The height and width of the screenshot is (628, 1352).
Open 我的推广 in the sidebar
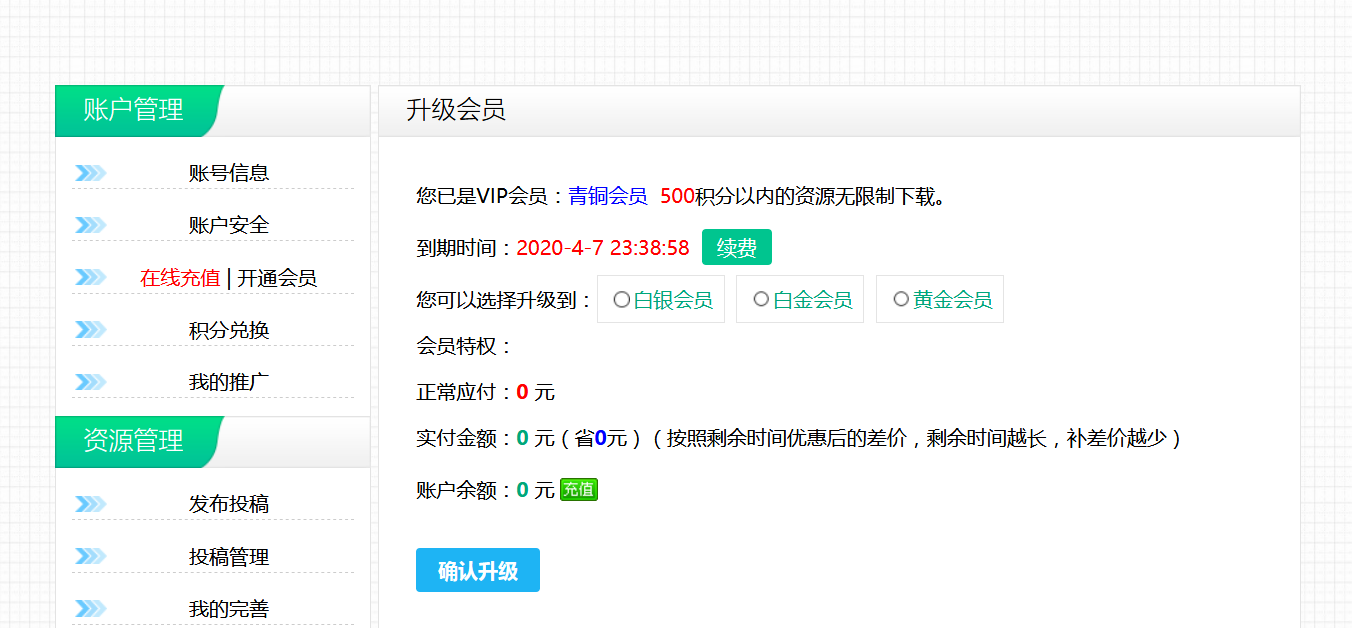pos(229,382)
